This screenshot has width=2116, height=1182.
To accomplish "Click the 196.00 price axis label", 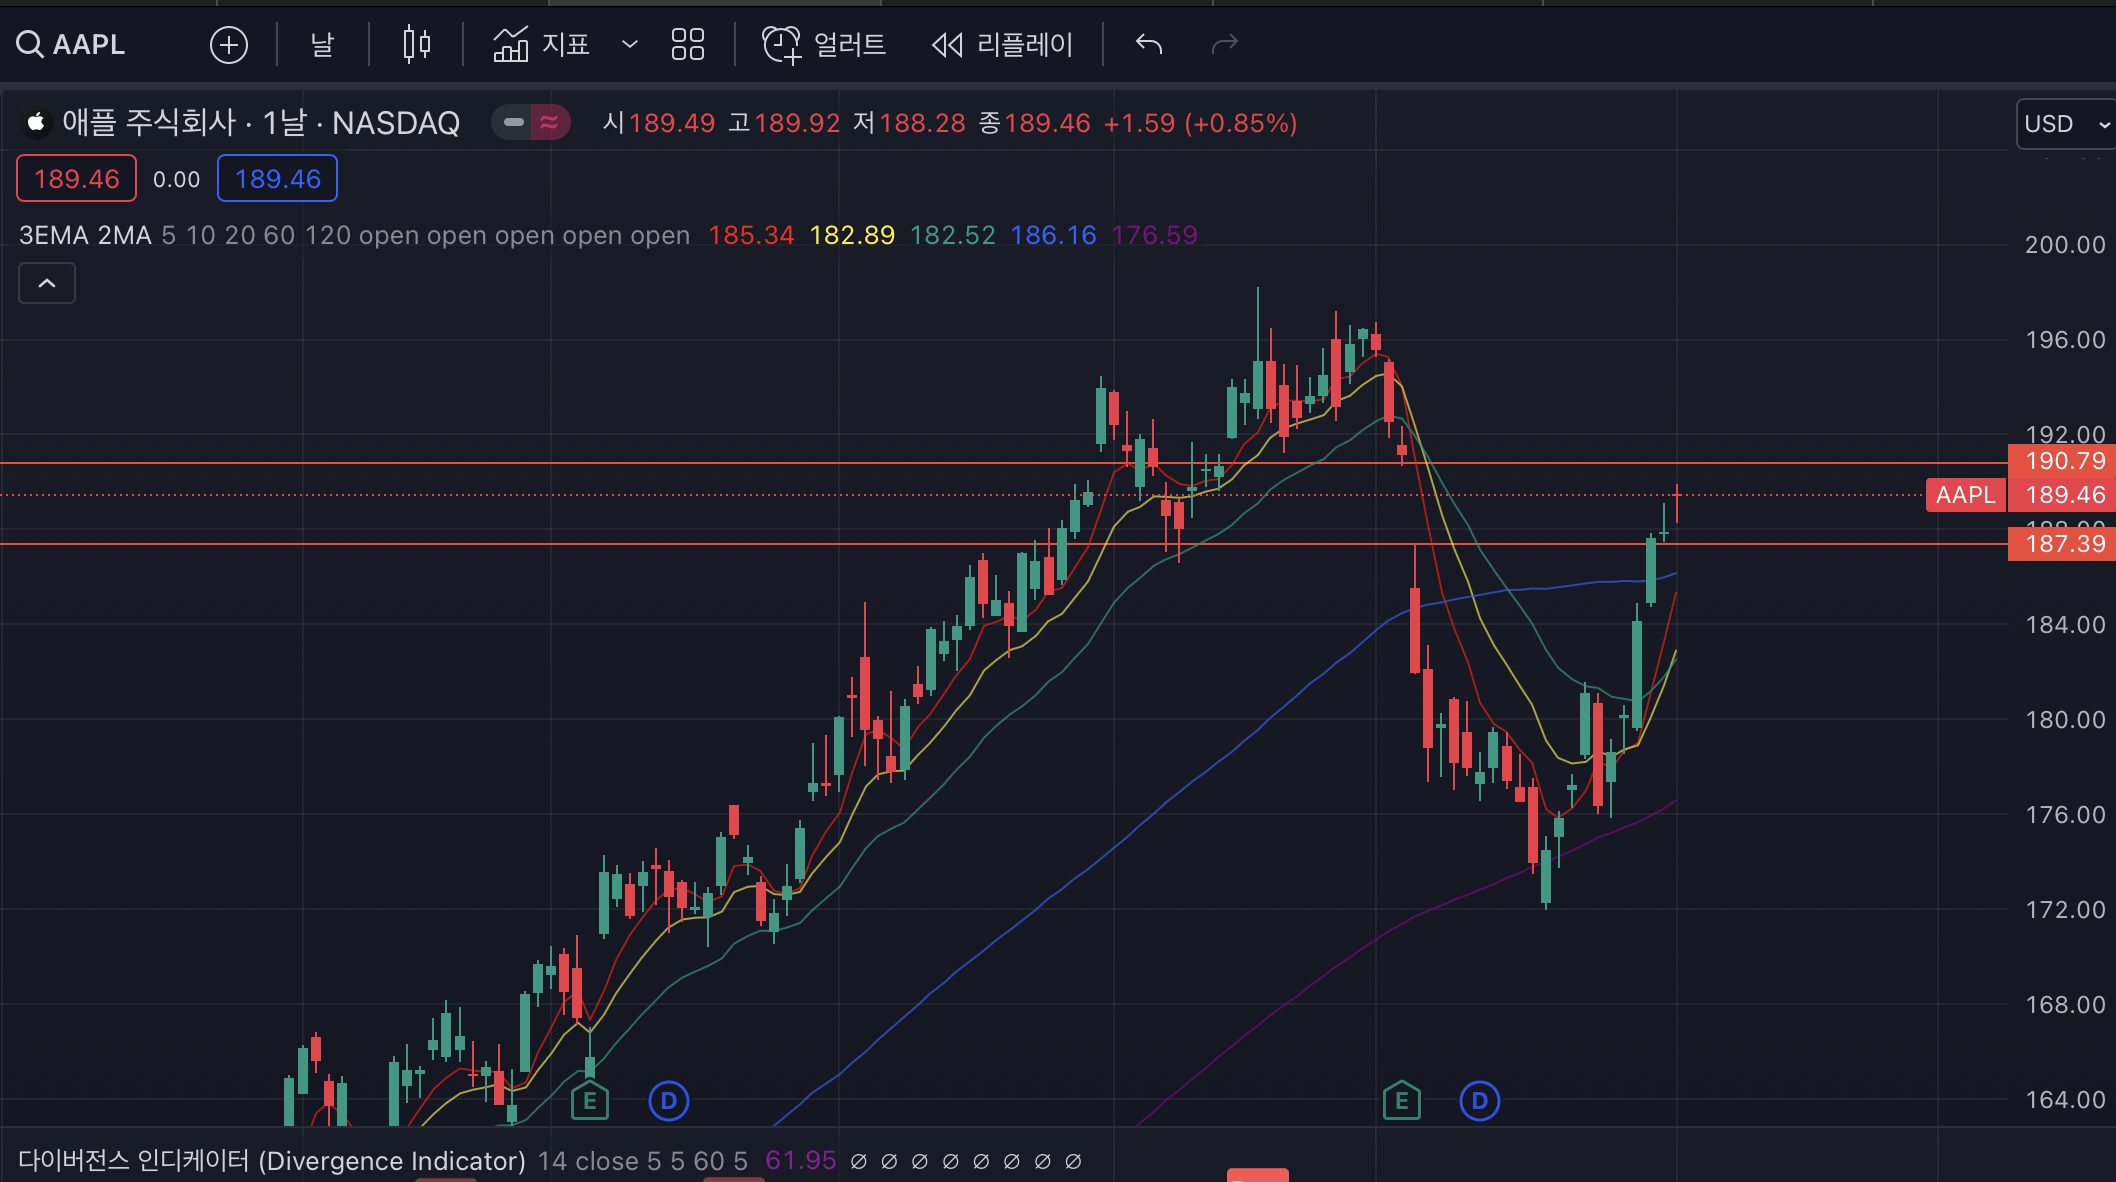I will (x=2065, y=340).
